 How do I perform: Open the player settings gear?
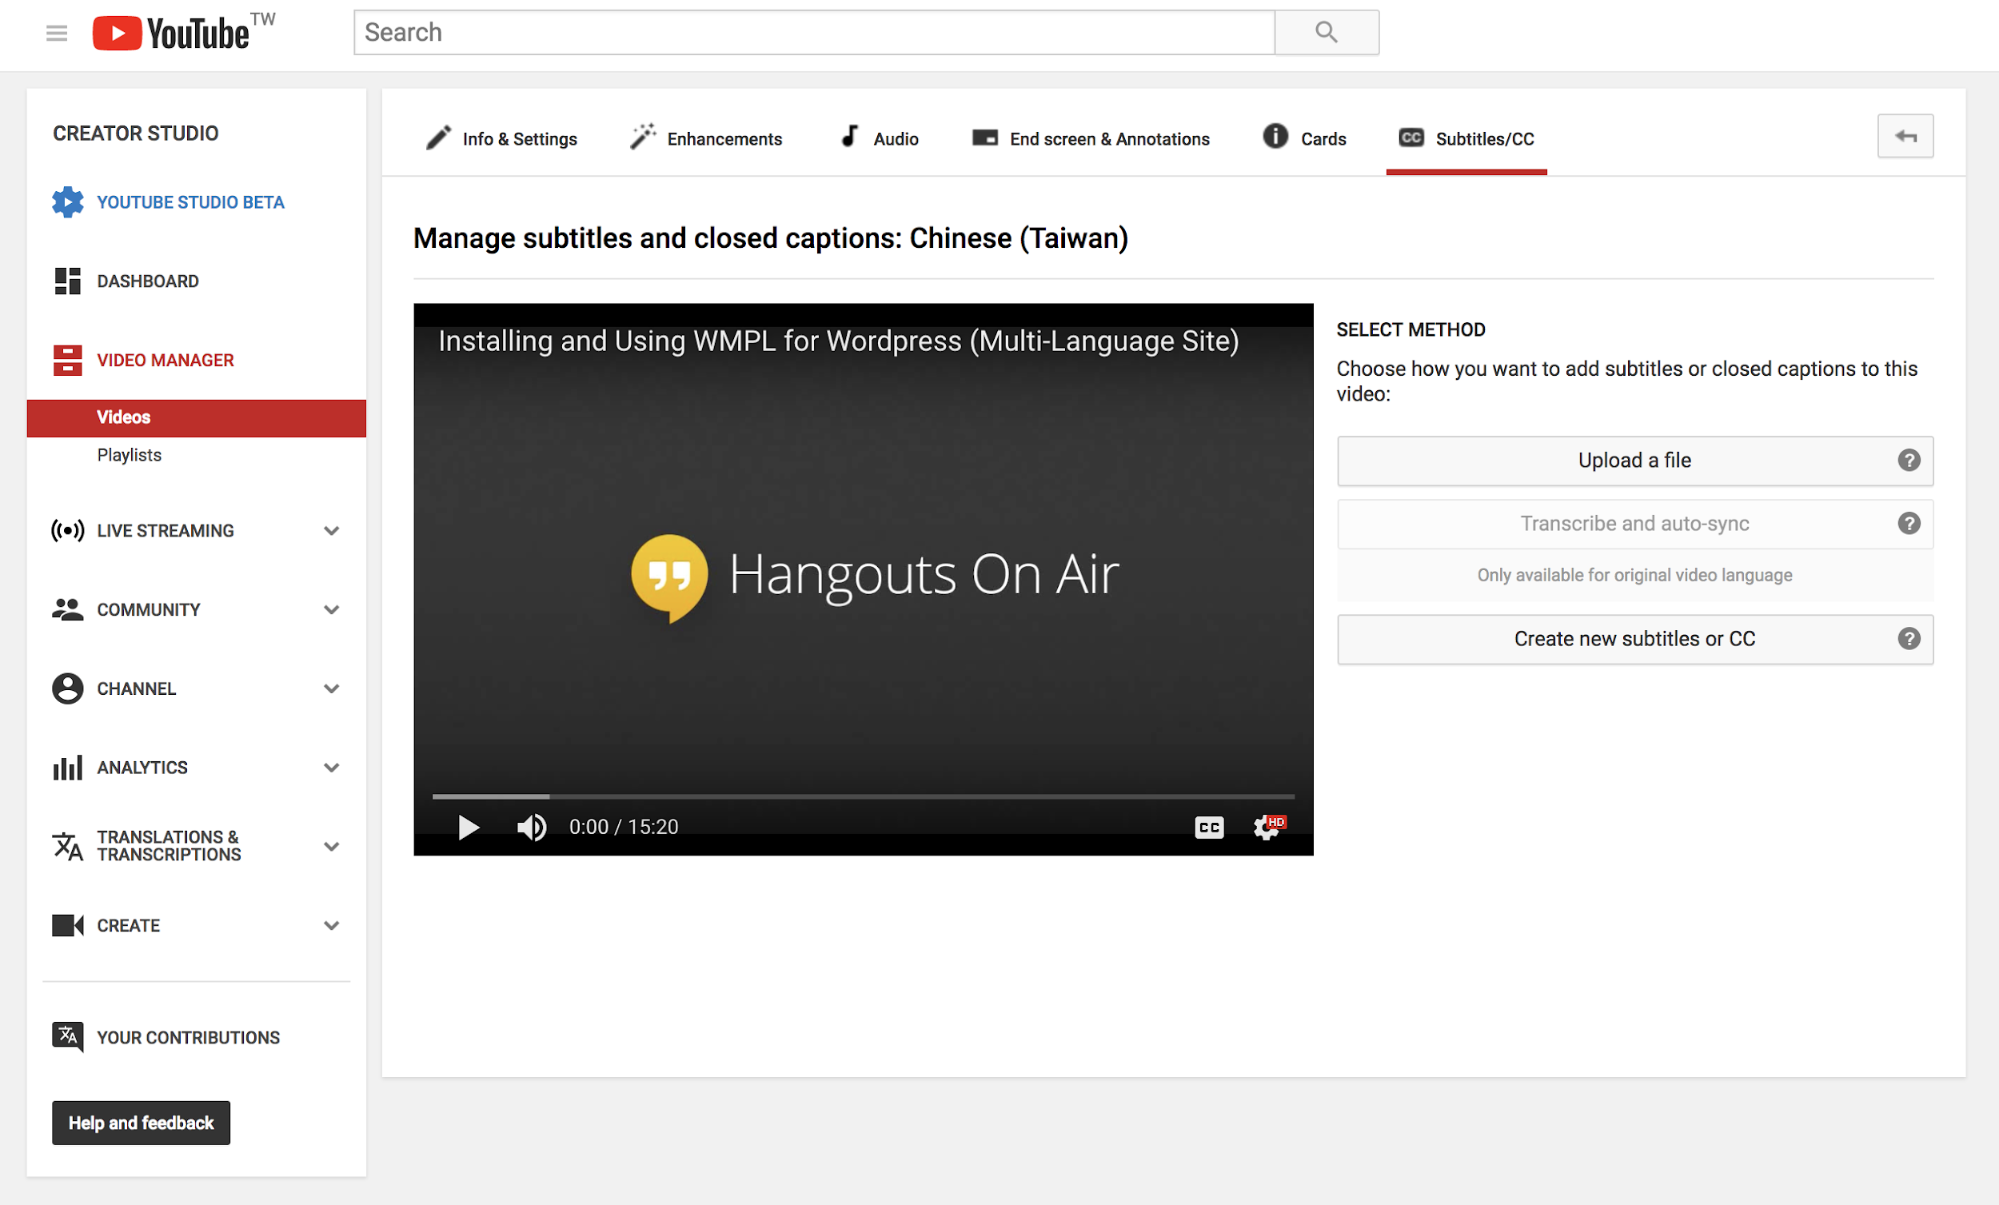point(1268,827)
